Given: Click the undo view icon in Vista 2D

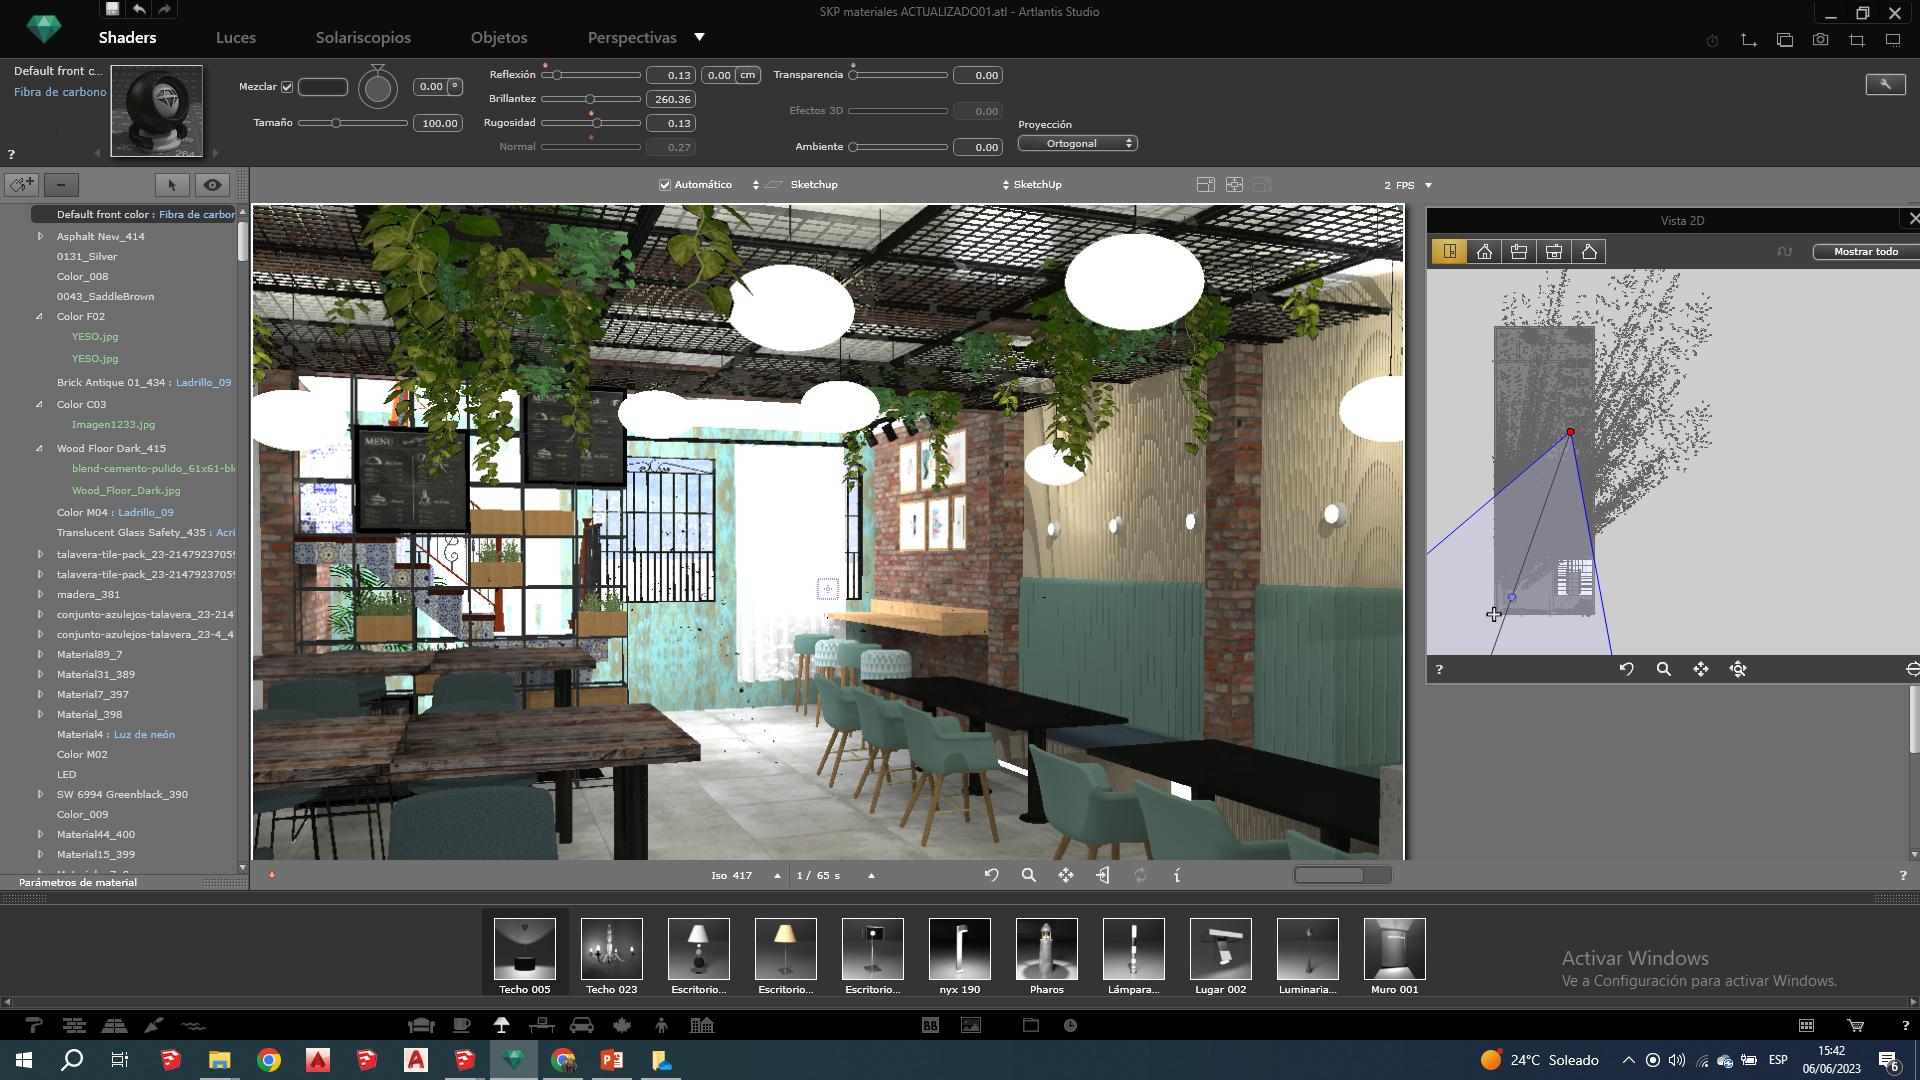Looking at the screenshot, I should 1626,669.
